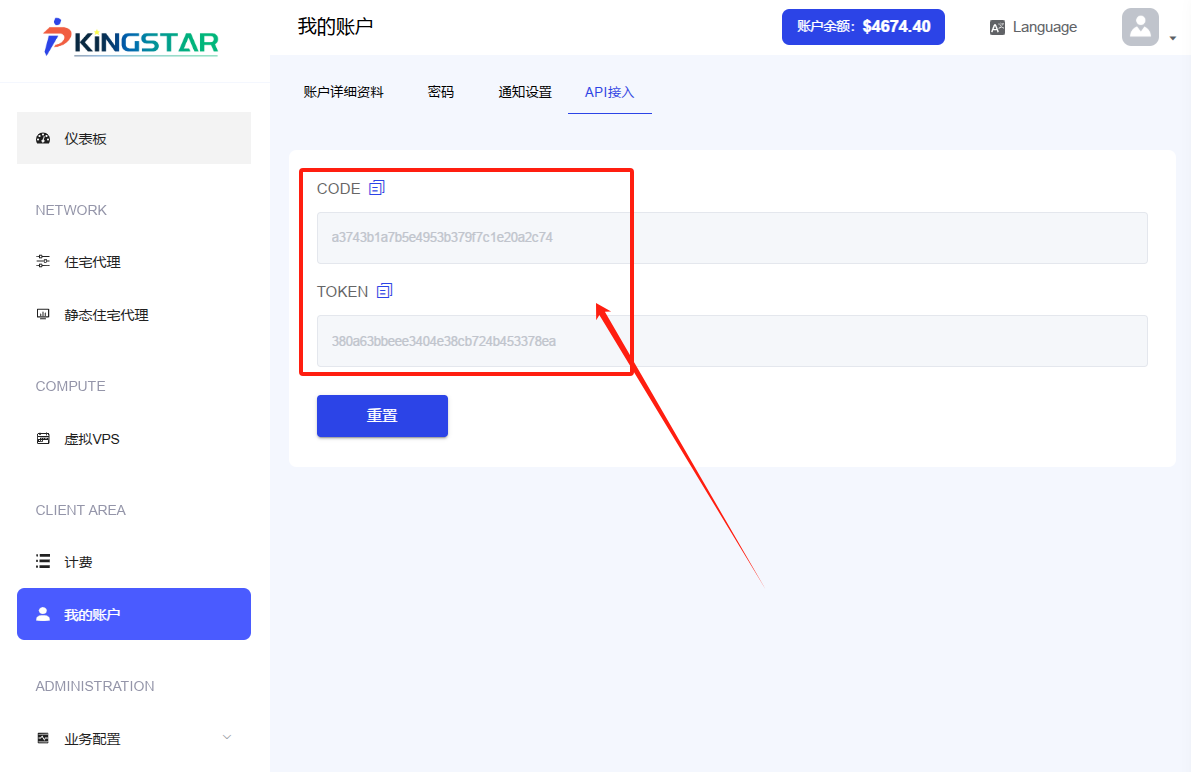Switch to the 密码 tab

pyautogui.click(x=441, y=91)
